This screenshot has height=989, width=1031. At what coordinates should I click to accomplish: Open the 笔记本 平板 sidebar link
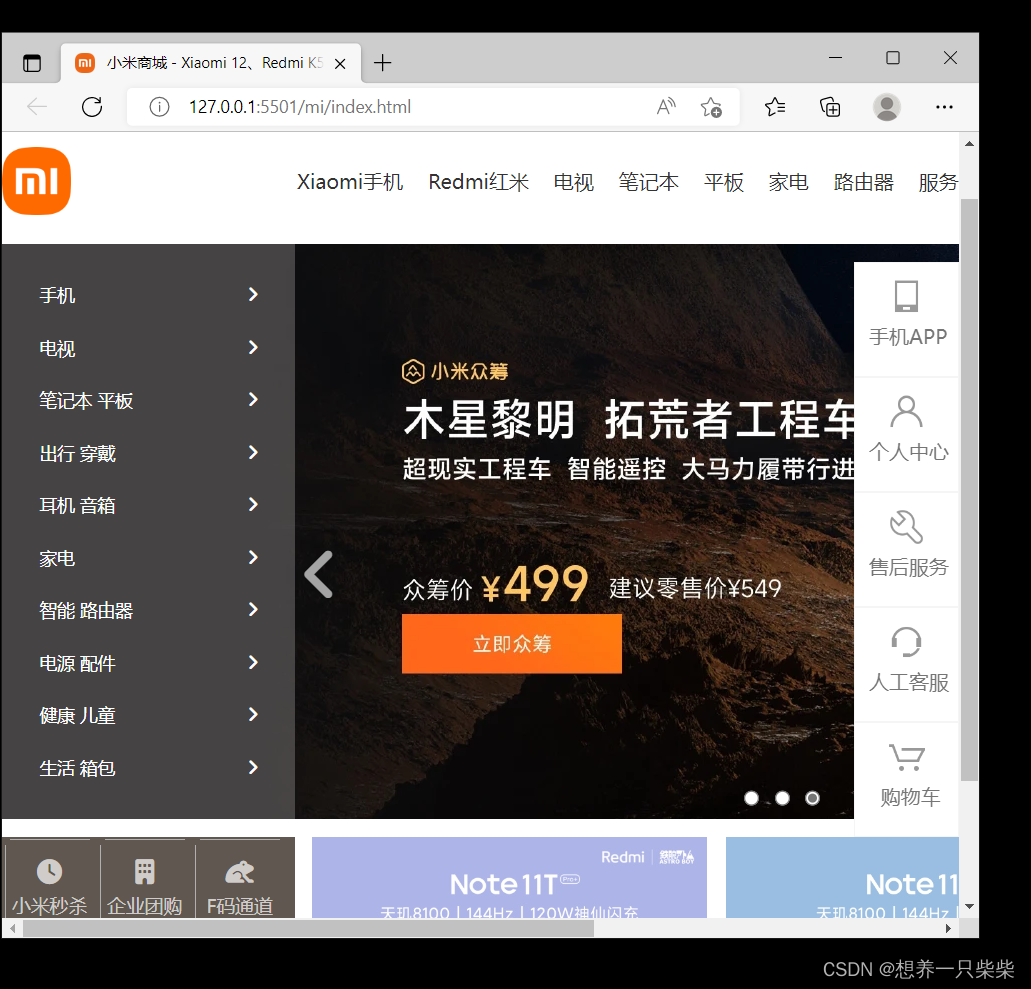pyautogui.click(x=86, y=400)
